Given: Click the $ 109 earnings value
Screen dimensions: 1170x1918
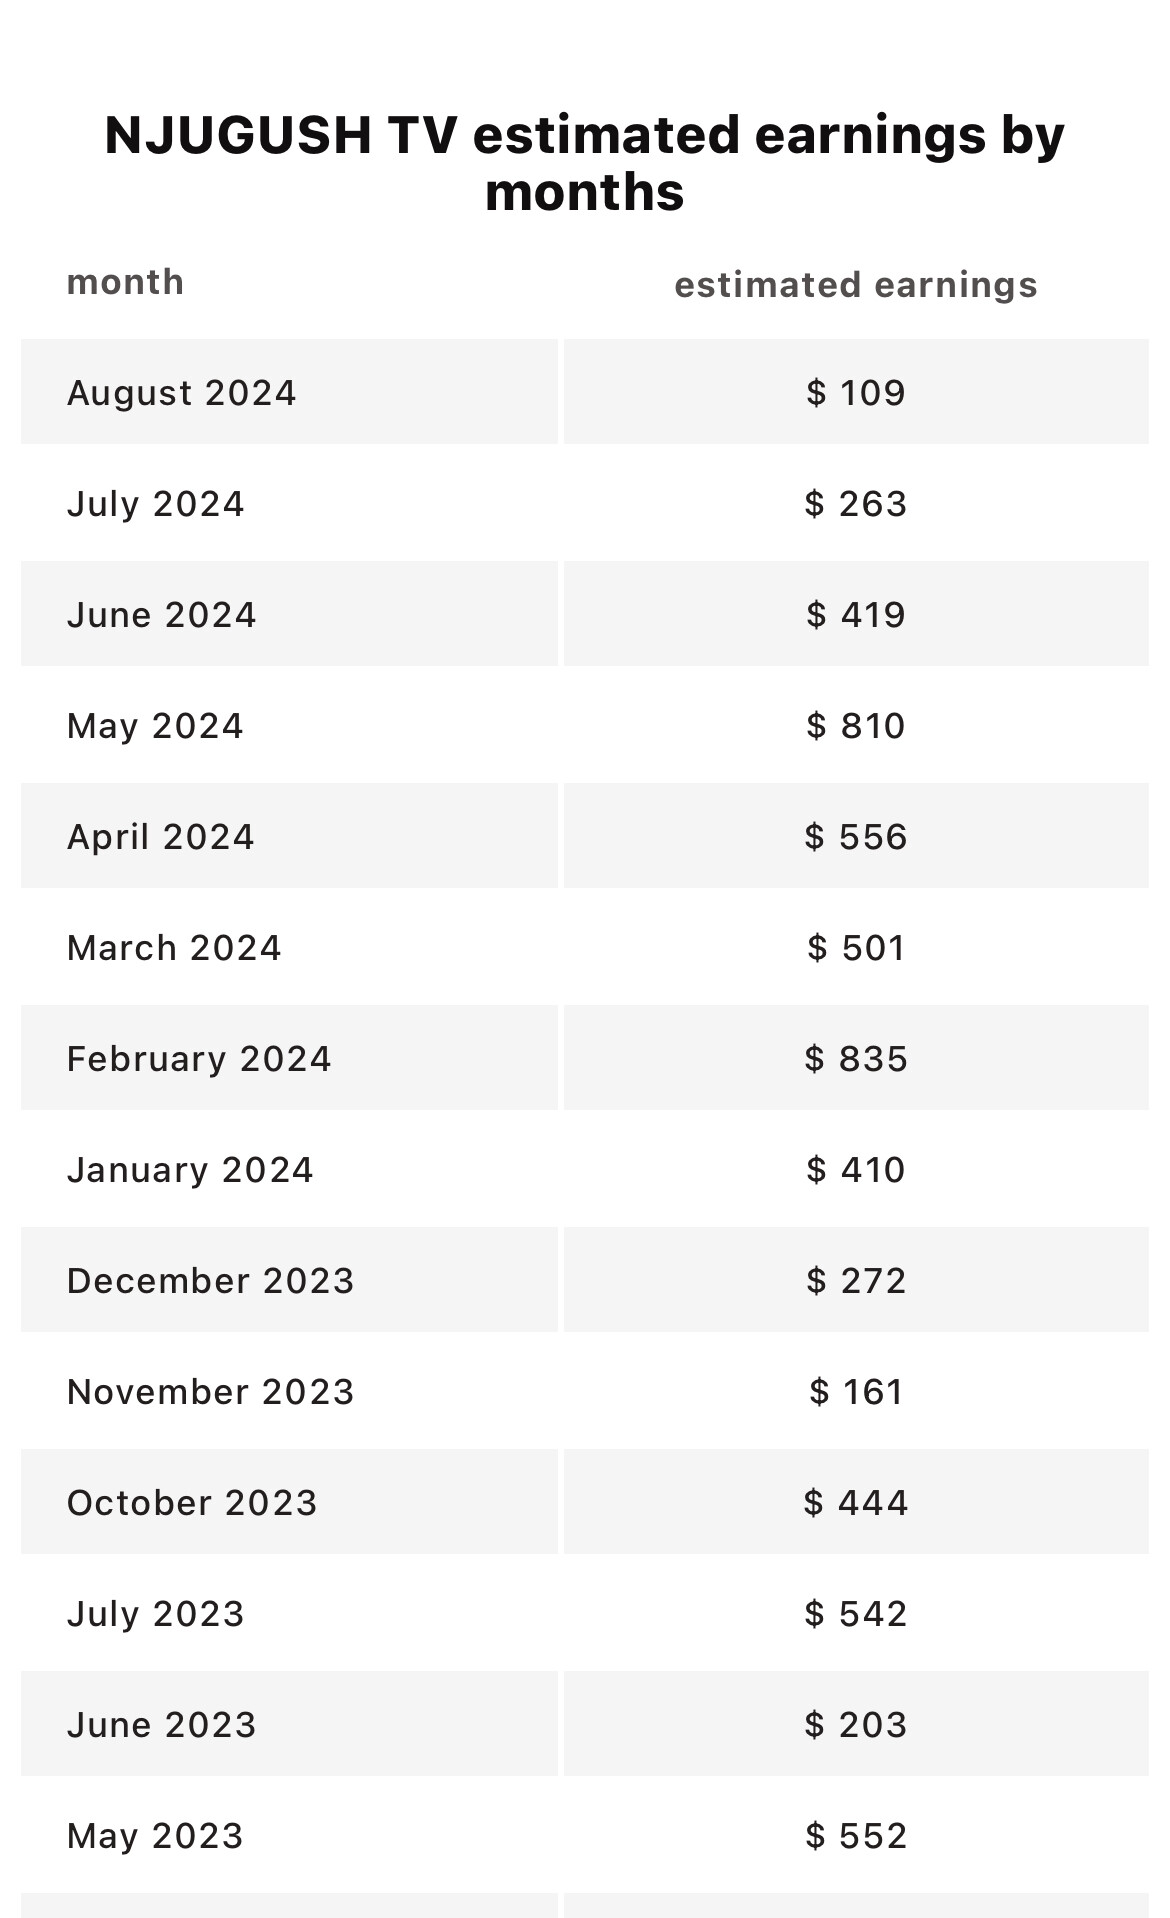Looking at the screenshot, I should (855, 393).
